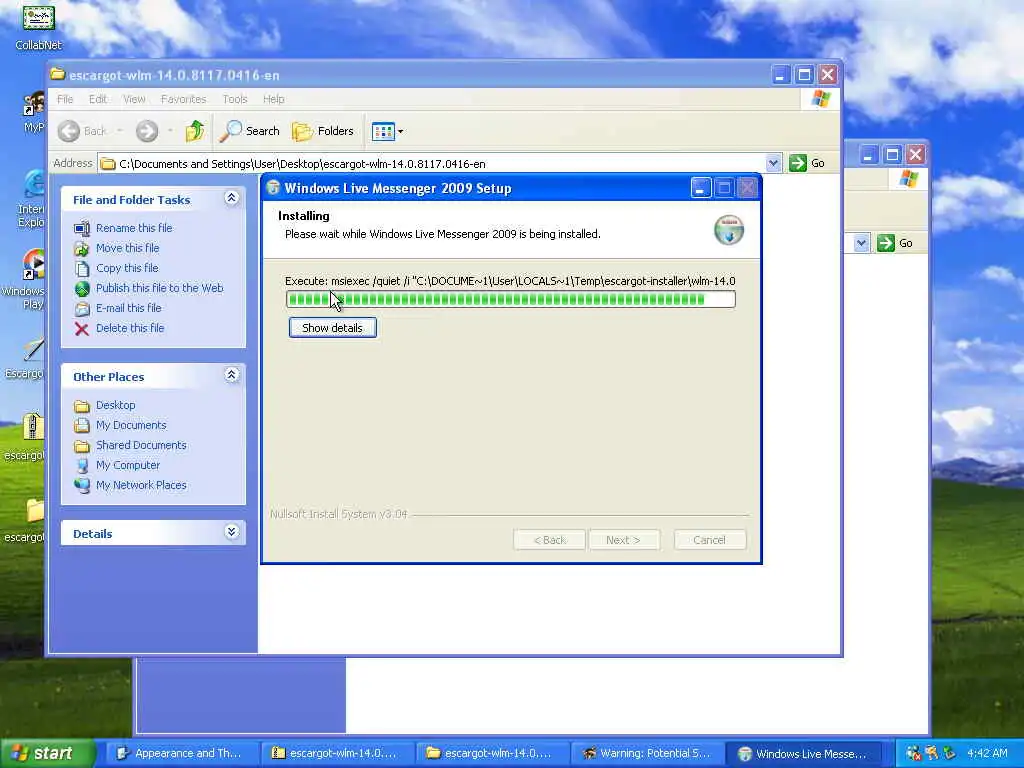Open the Favorites menu in Explorer
This screenshot has width=1024, height=768.
(x=184, y=99)
